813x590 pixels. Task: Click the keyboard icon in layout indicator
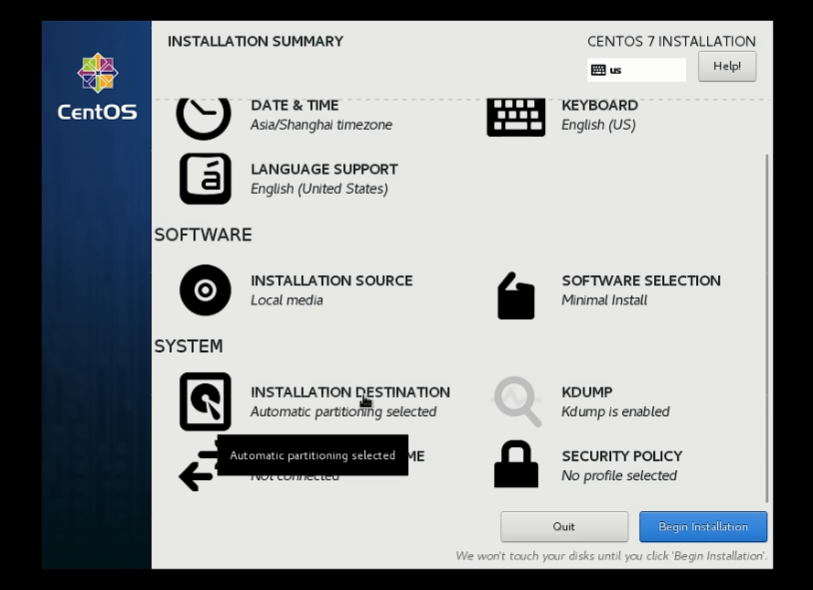[x=598, y=70]
